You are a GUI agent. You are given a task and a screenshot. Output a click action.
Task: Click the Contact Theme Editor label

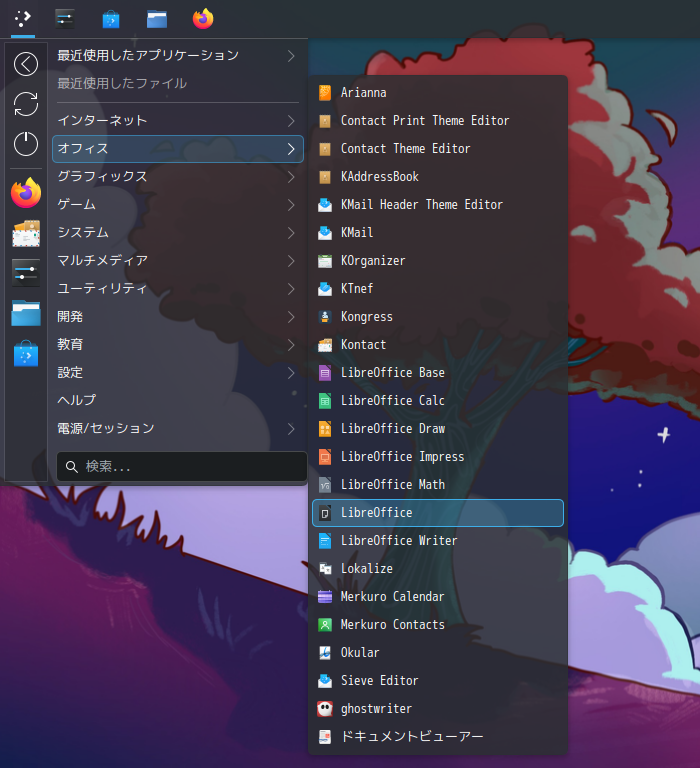(x=406, y=149)
